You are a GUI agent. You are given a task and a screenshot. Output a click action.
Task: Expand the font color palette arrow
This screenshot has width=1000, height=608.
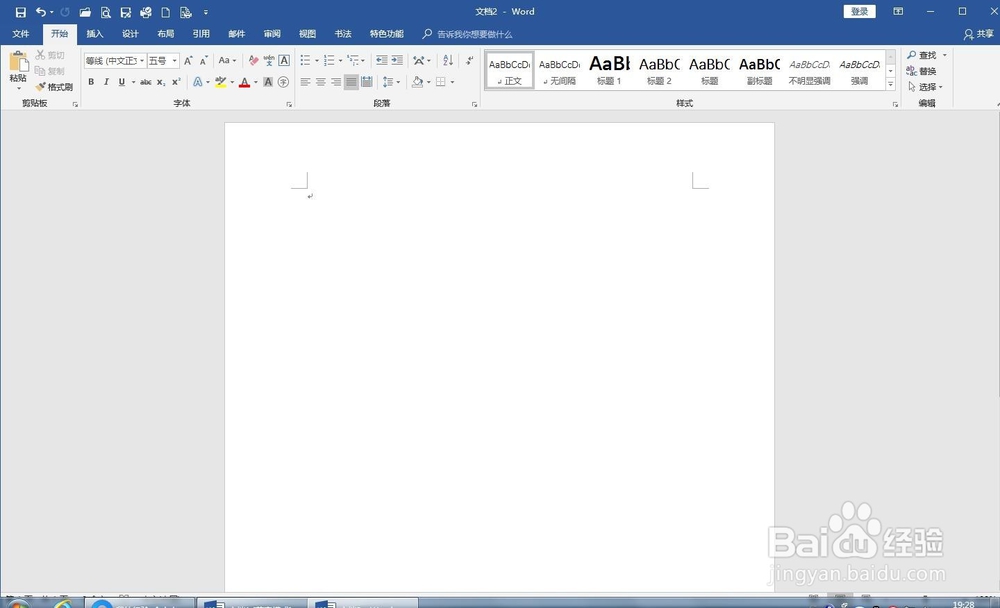(x=256, y=82)
